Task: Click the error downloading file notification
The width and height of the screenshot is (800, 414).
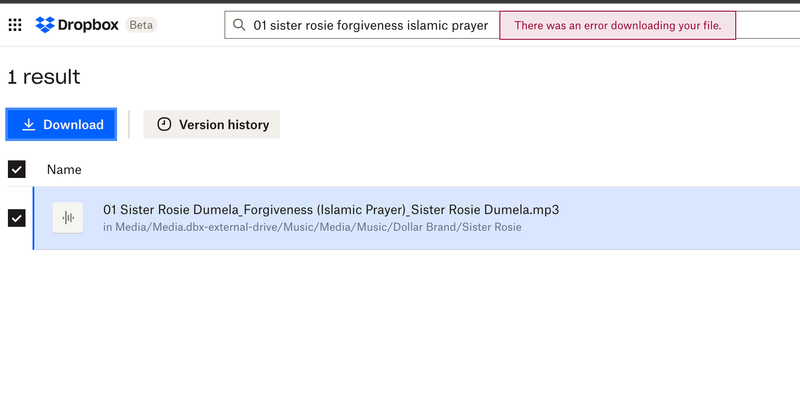Action: pos(617,24)
